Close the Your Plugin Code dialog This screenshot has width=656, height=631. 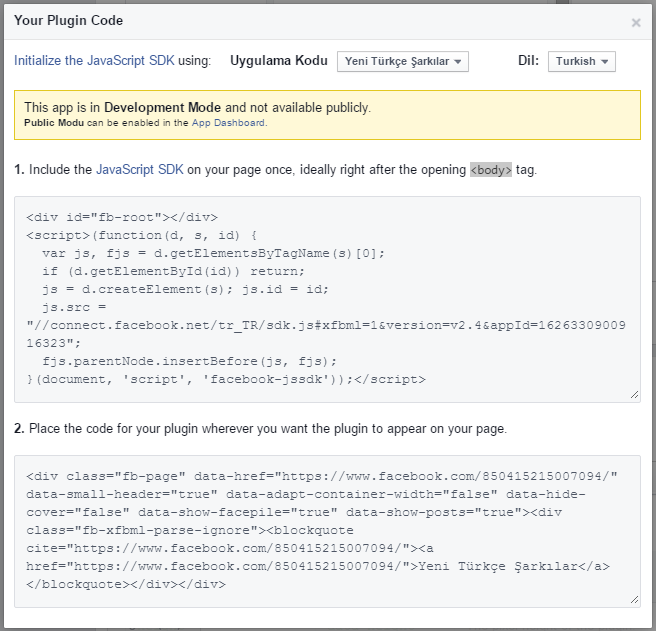[x=636, y=22]
